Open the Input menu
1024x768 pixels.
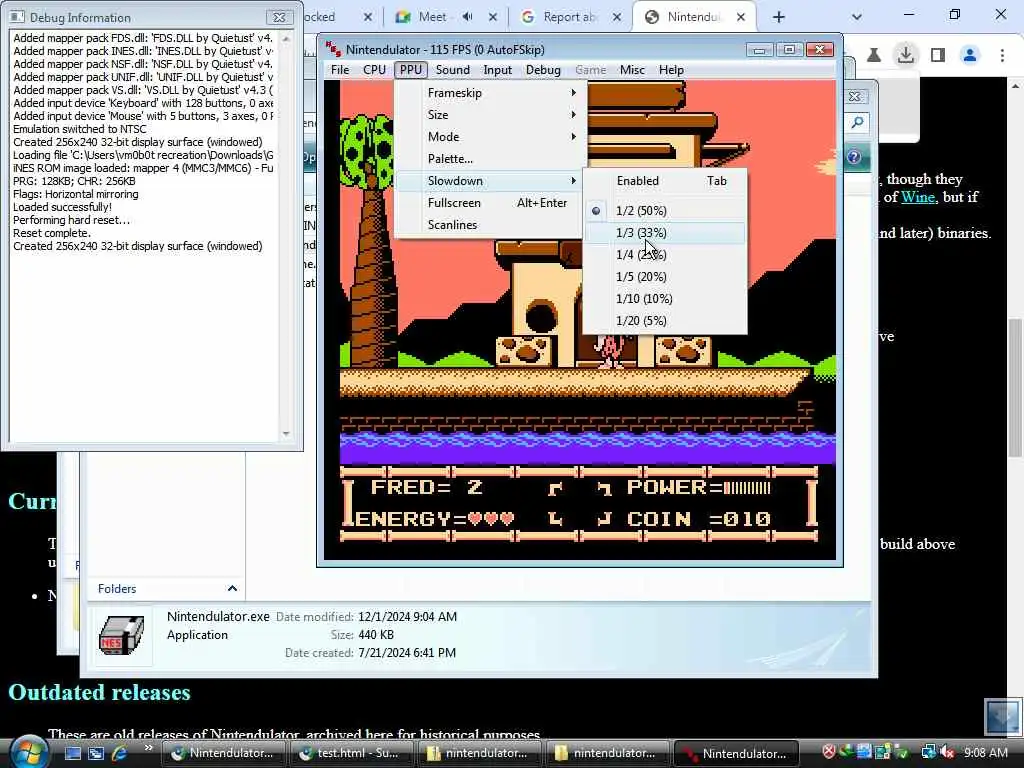click(498, 70)
